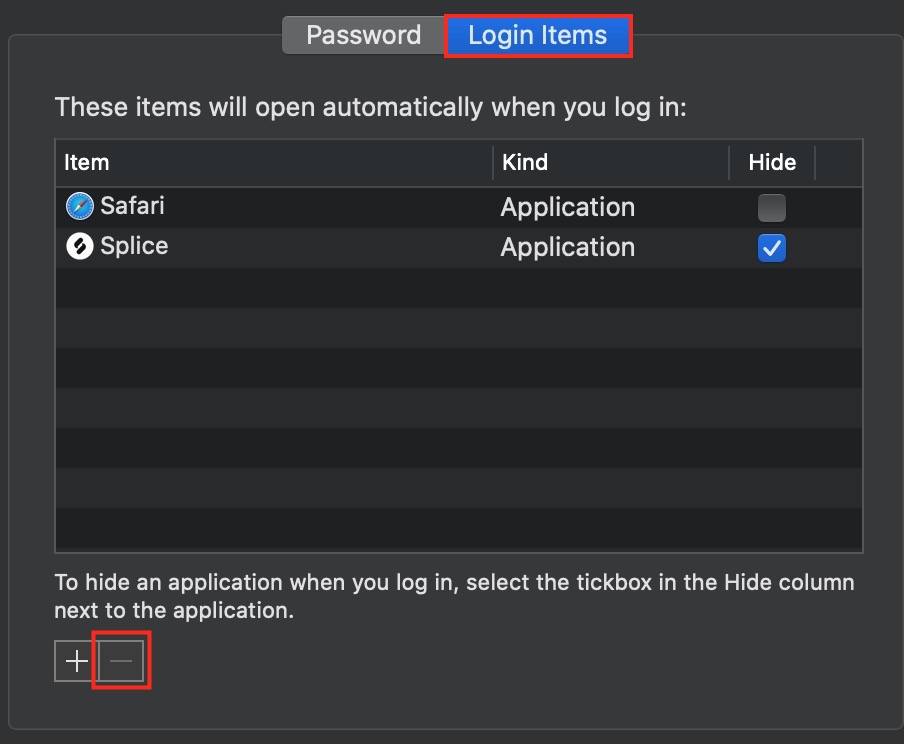This screenshot has height=744, width=904.
Task: Click the Splice logo icon
Action: pyautogui.click(x=80, y=246)
